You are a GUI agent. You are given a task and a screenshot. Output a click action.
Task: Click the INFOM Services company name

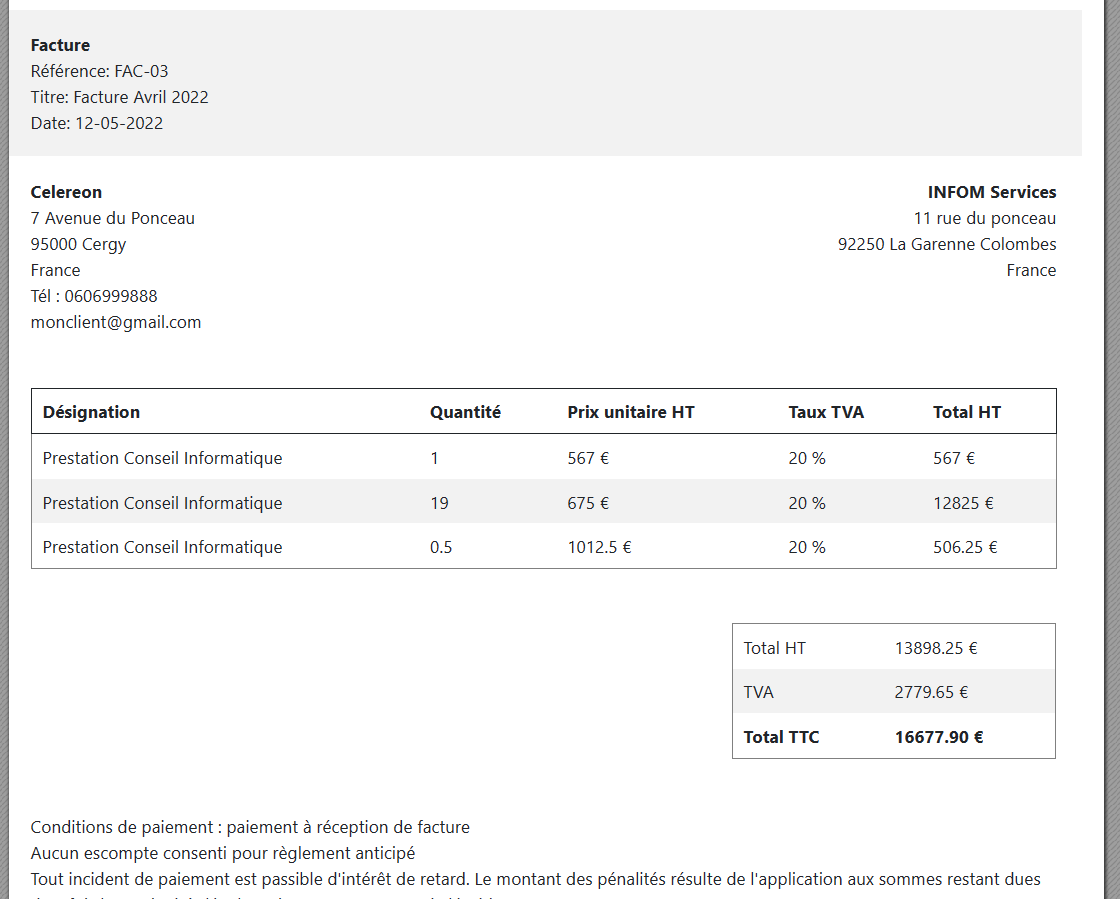(991, 192)
